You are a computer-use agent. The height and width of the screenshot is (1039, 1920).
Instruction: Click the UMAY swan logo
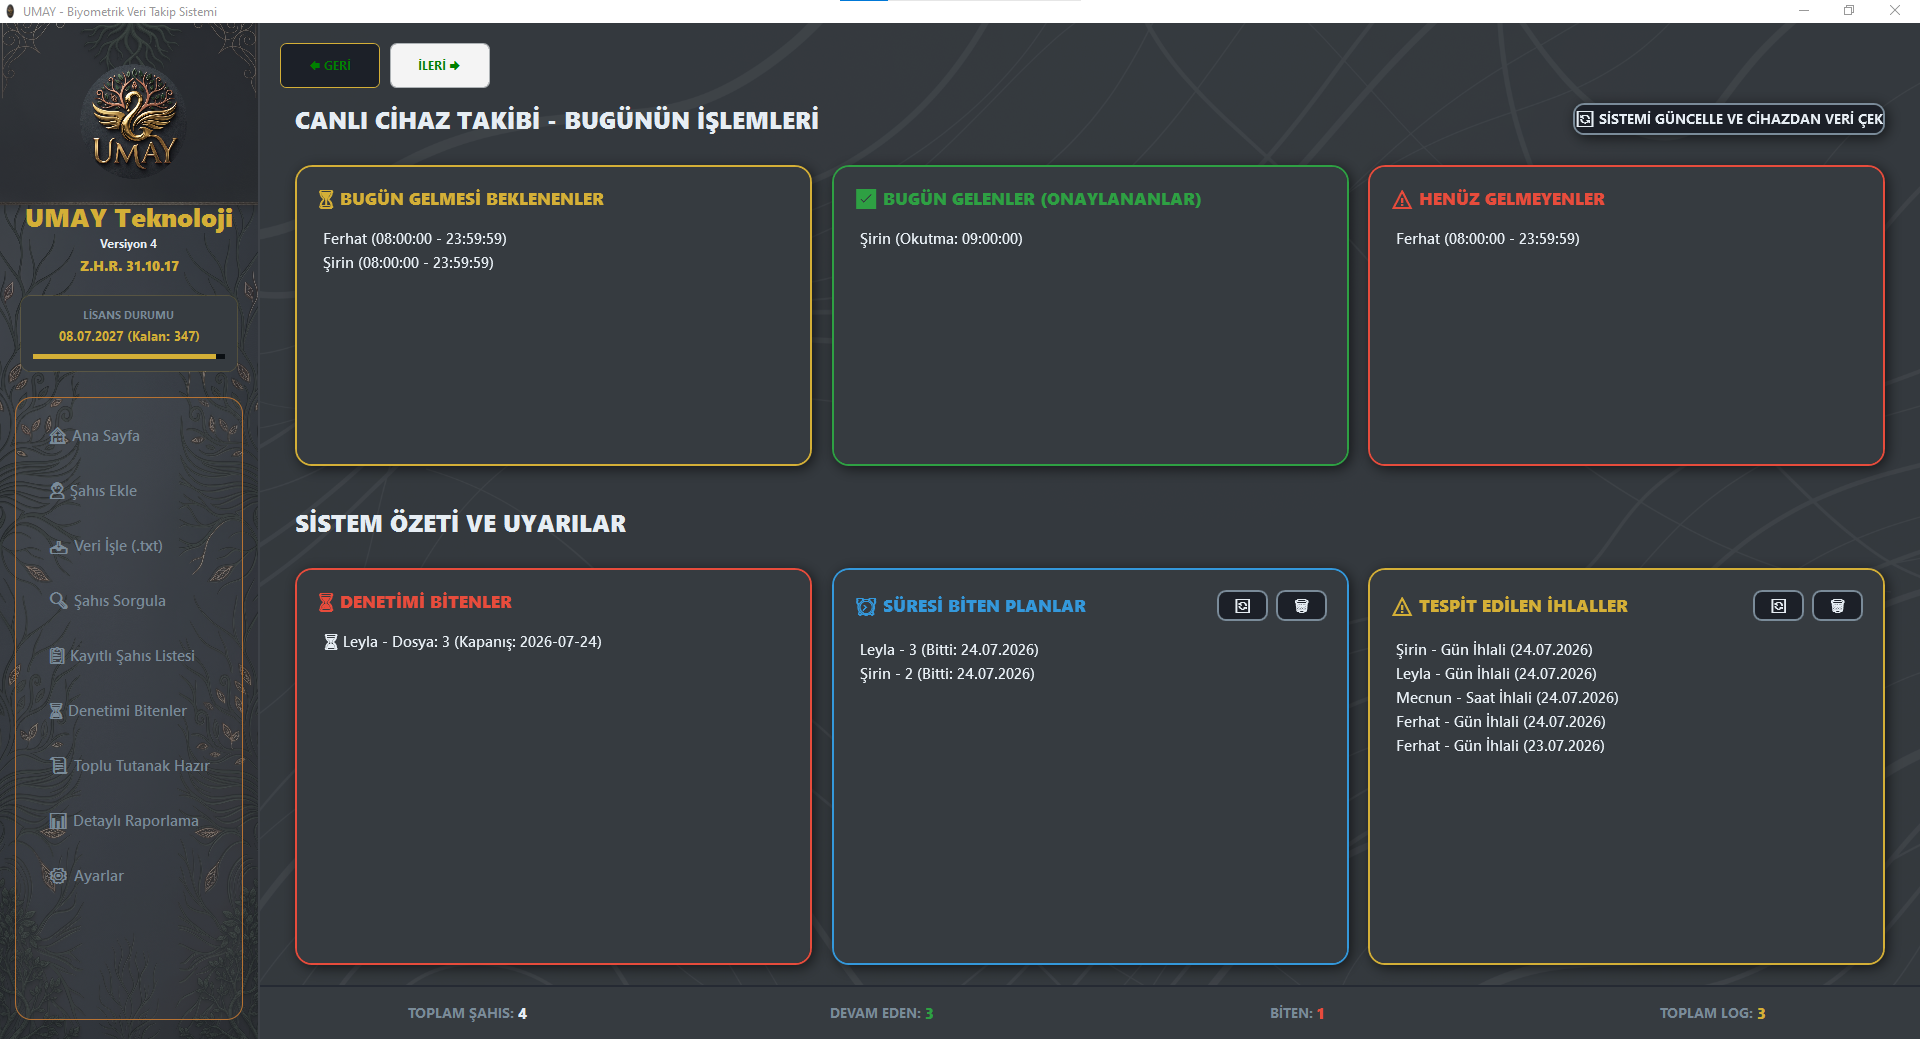[134, 122]
